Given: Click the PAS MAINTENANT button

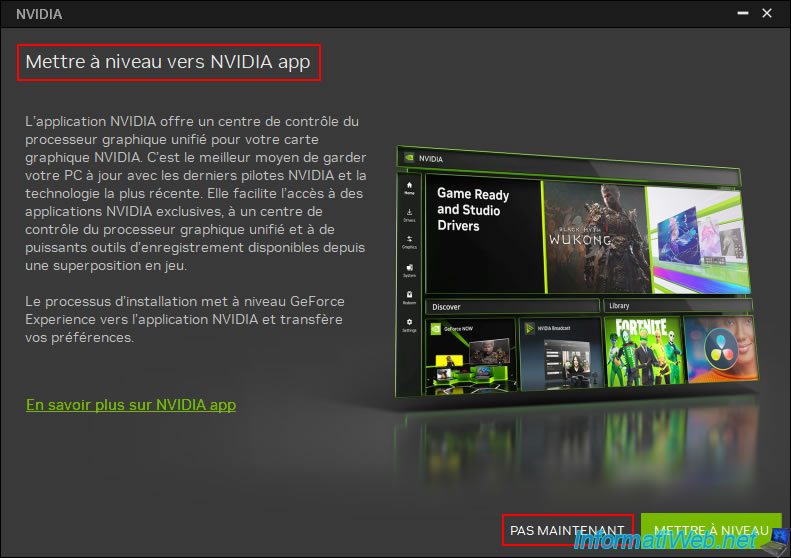Looking at the screenshot, I should tap(568, 530).
